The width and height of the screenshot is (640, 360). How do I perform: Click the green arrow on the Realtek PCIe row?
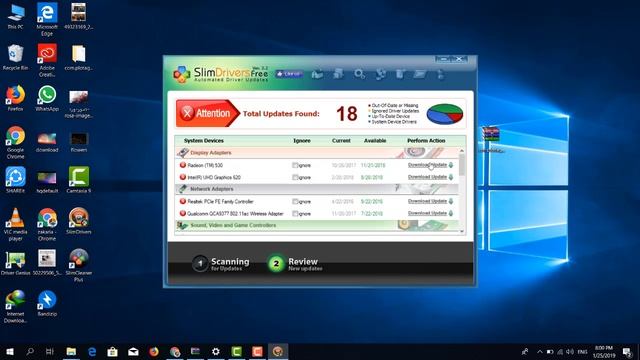451,201
